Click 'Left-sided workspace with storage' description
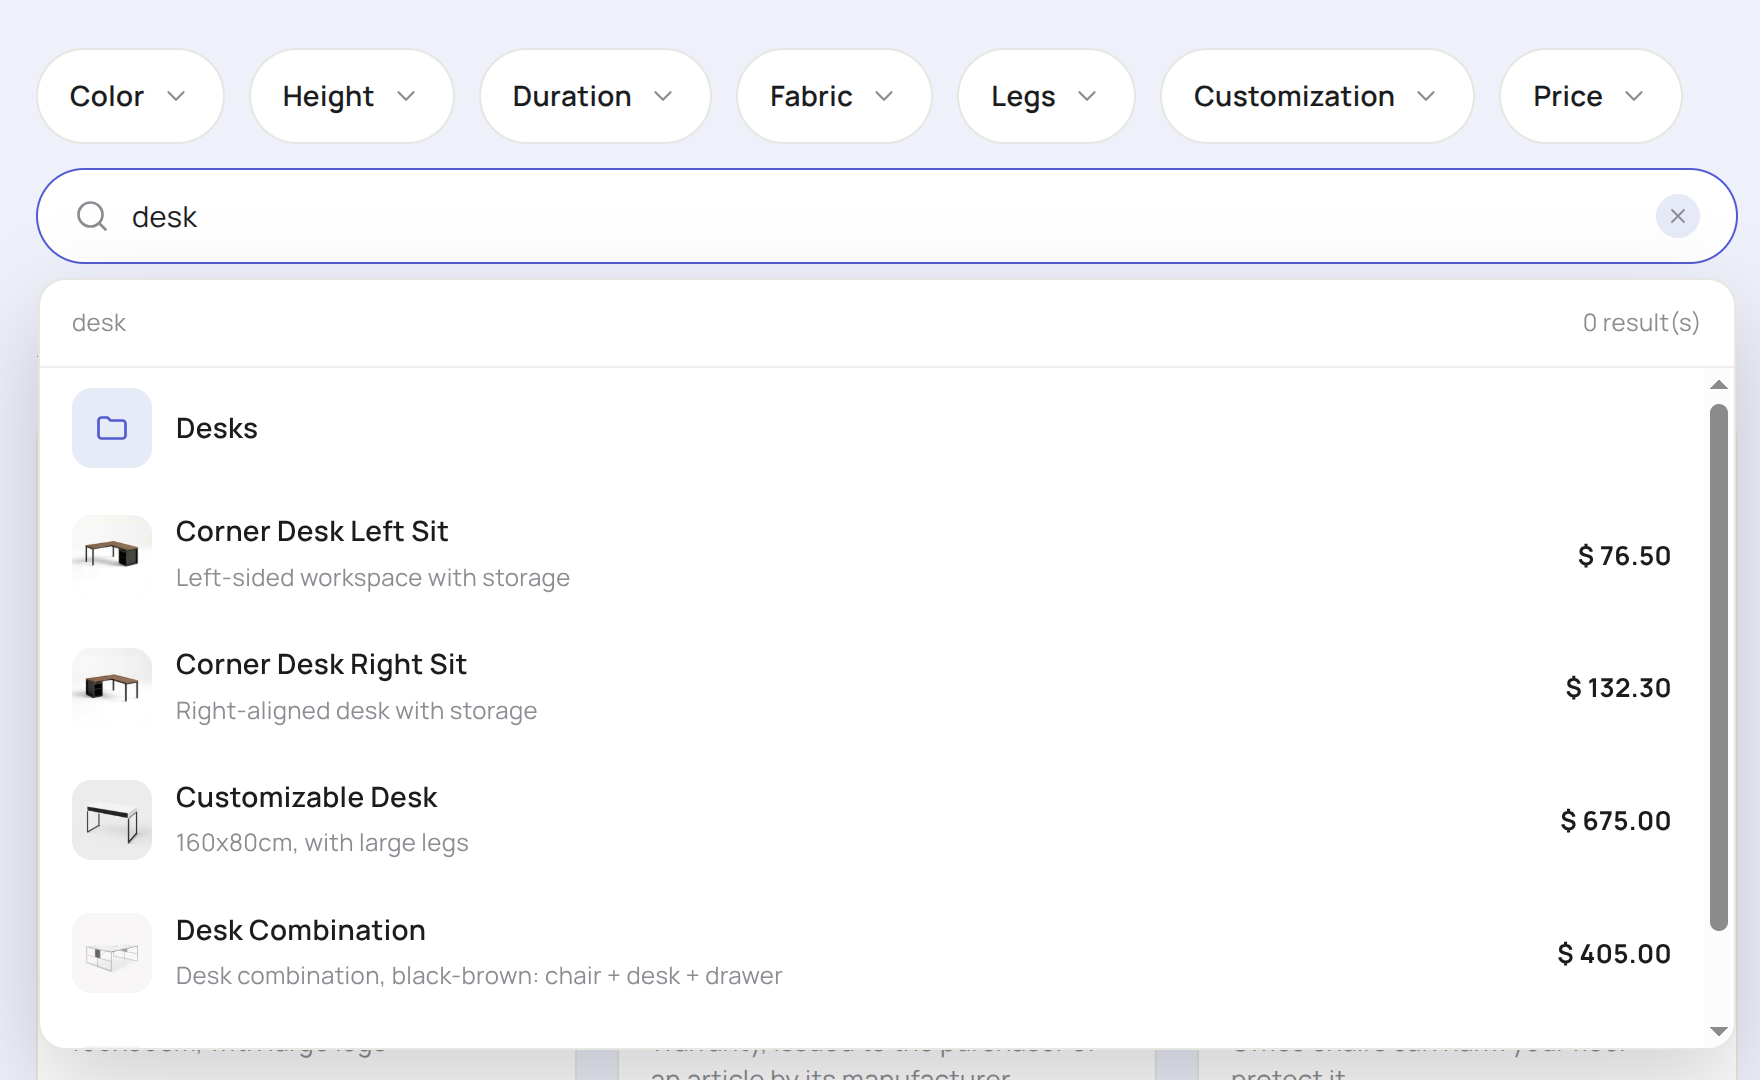This screenshot has height=1080, width=1760. click(373, 578)
